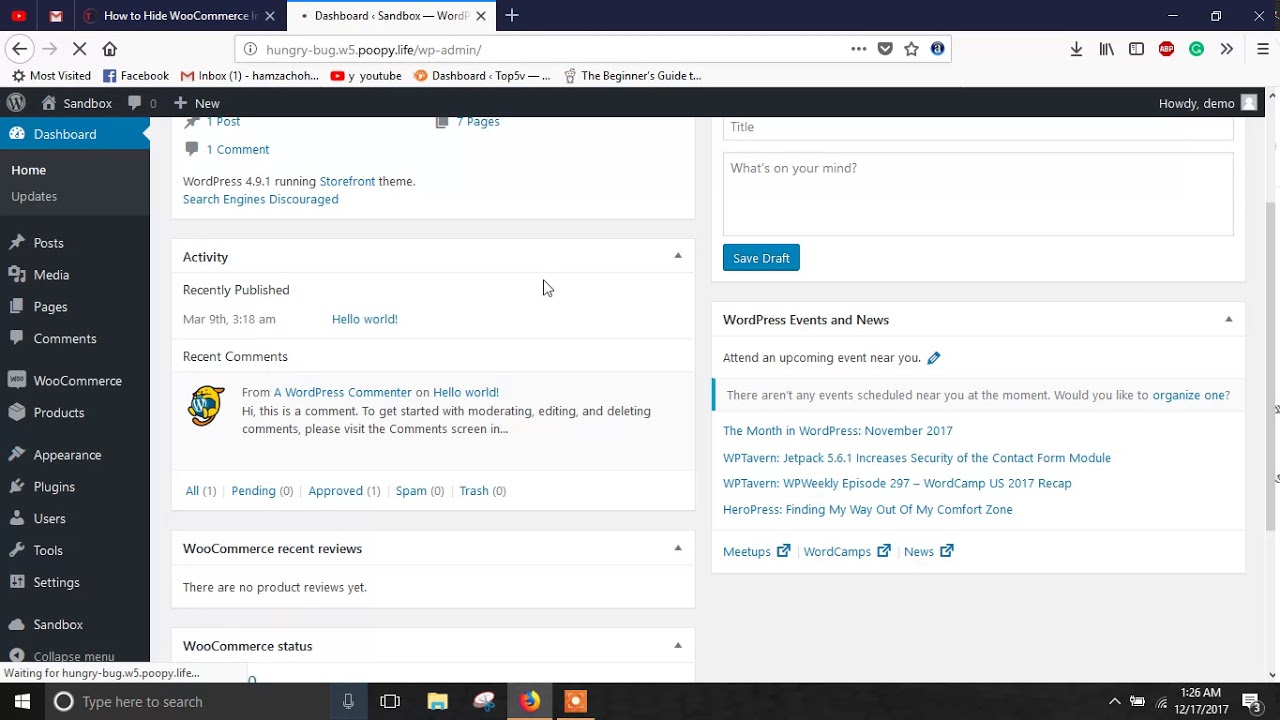
Task: Open the comments bubble in admin bar
Action: (142, 103)
